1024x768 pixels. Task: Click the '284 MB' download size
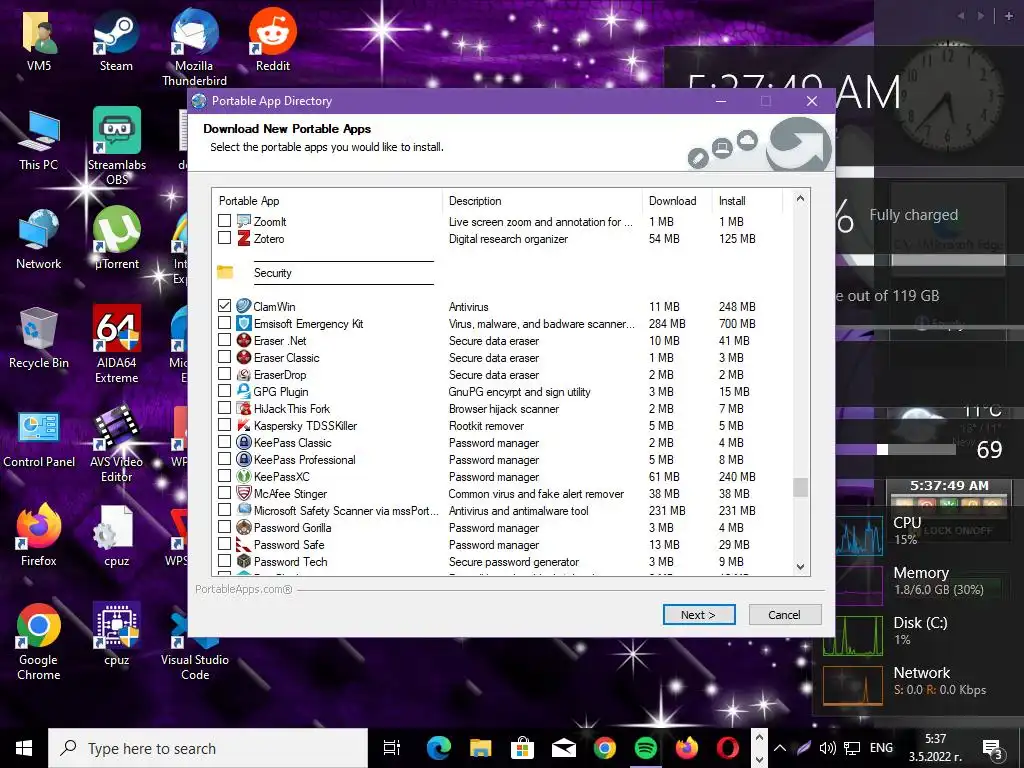tap(667, 324)
